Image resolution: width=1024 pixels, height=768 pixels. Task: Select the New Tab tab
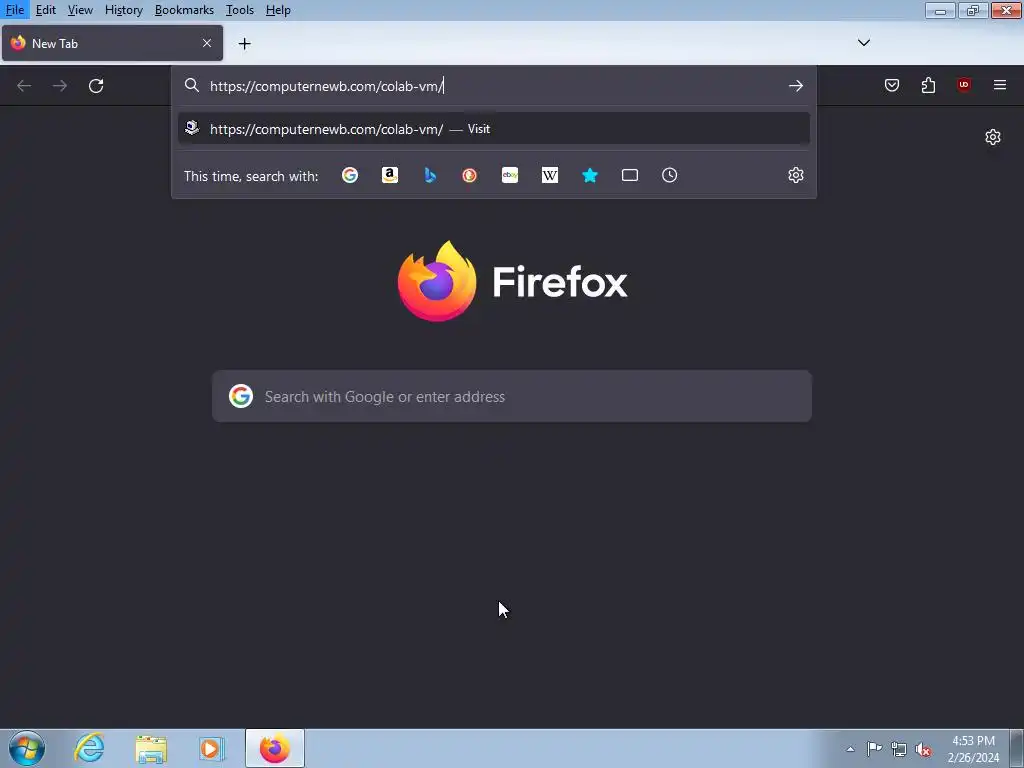click(112, 43)
